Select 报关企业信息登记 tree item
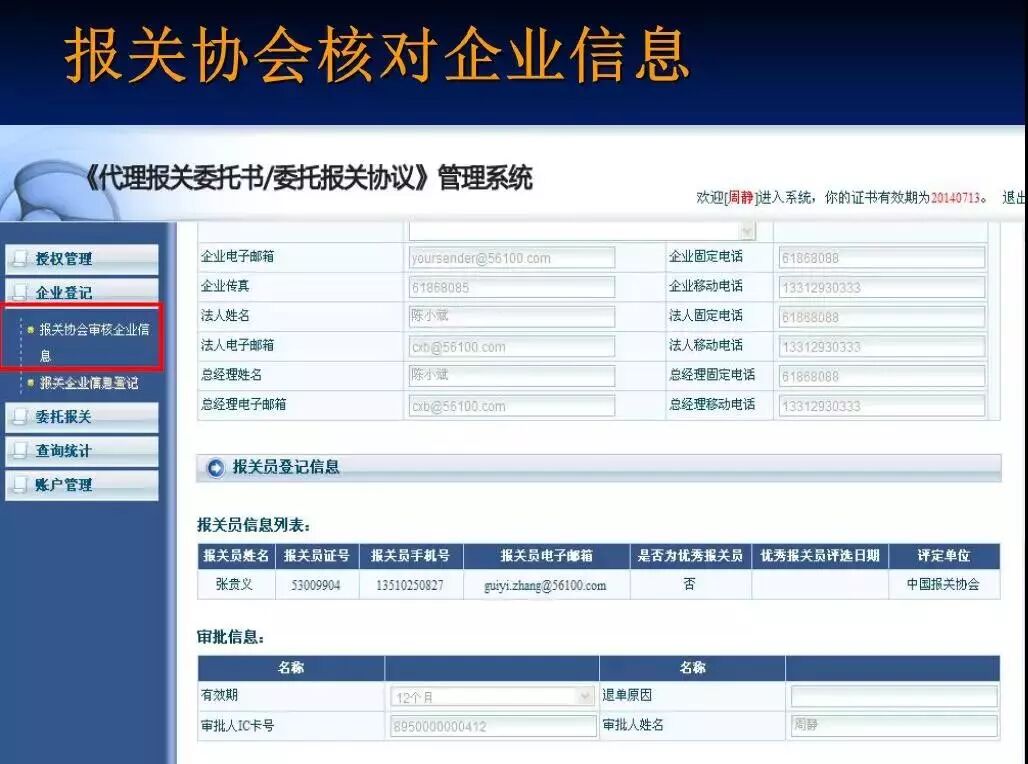Image resolution: width=1028 pixels, height=764 pixels. click(89, 382)
